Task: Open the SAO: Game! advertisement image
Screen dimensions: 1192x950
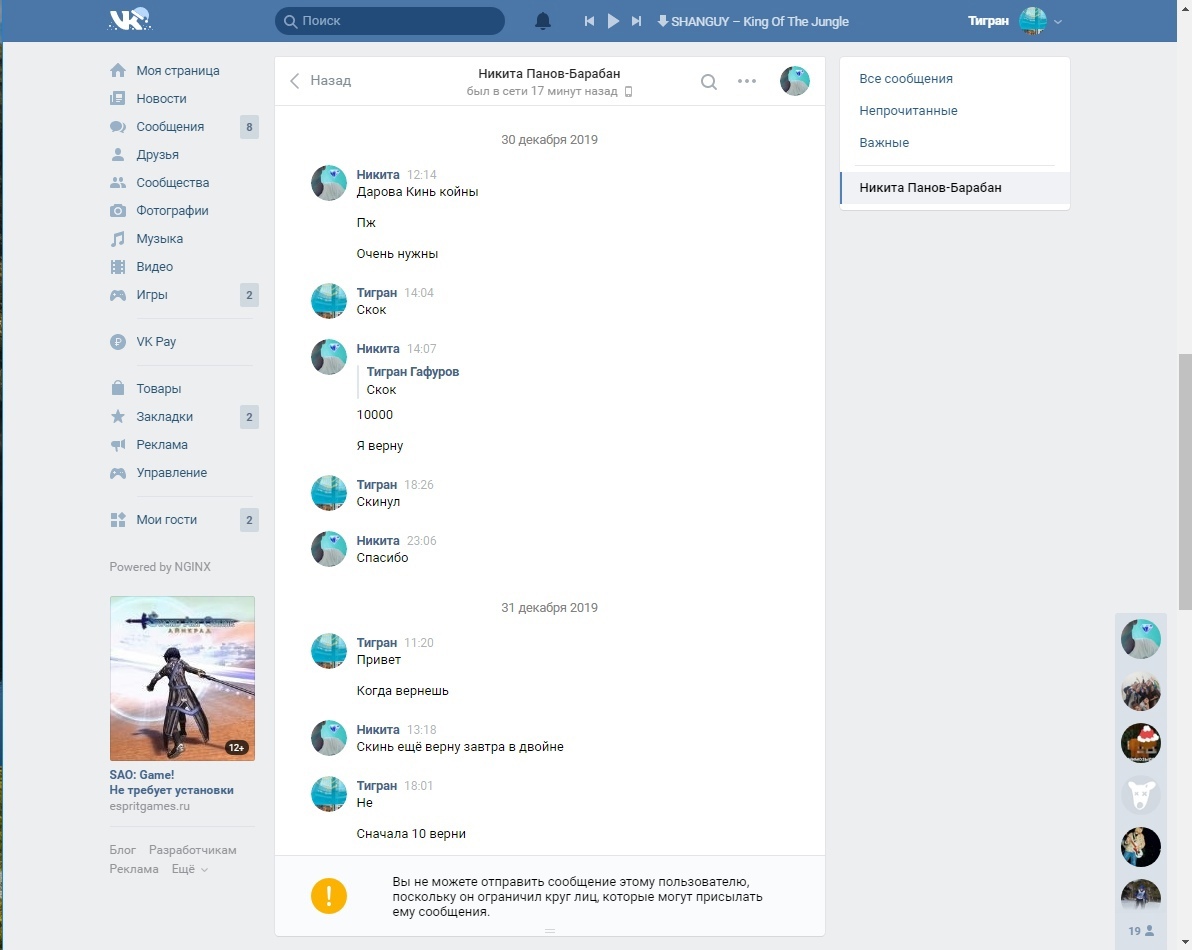Action: tap(182, 678)
